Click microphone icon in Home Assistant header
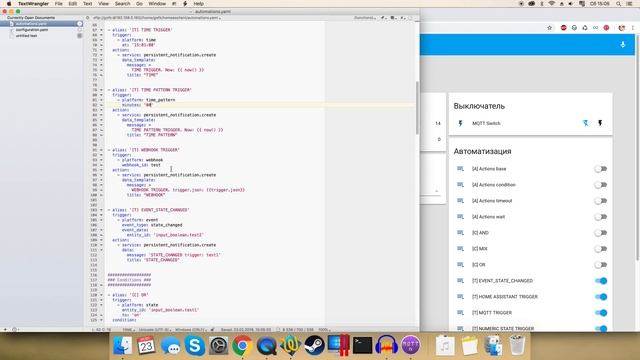This screenshot has height=360, width=640. click(x=623, y=44)
